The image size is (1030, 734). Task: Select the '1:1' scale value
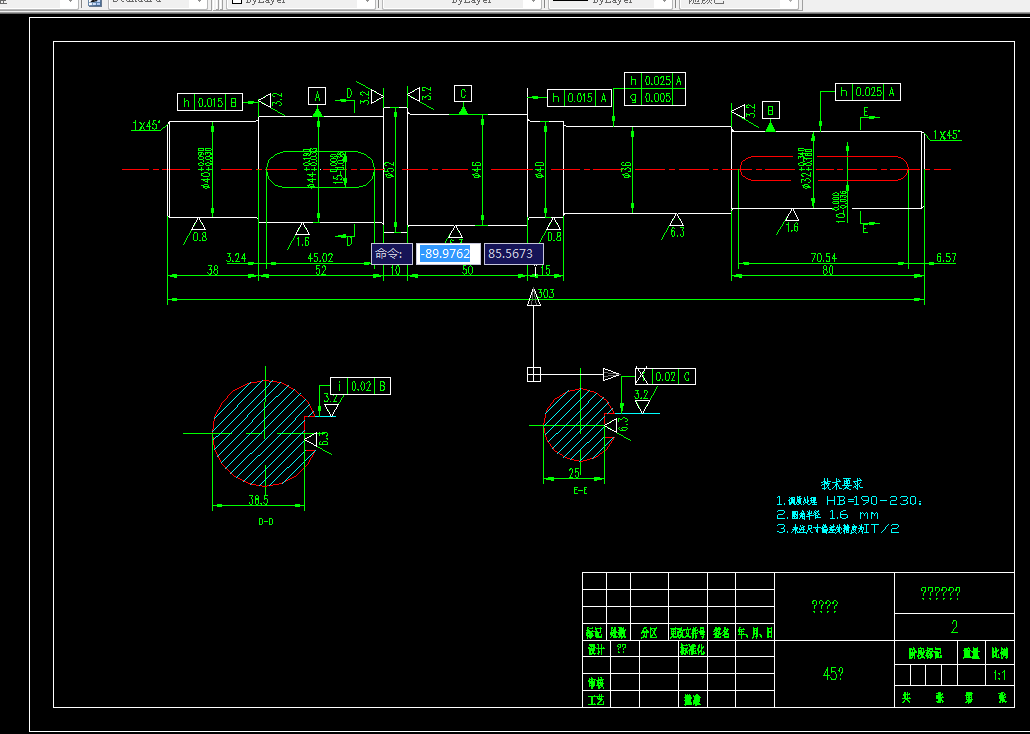point(1000,675)
